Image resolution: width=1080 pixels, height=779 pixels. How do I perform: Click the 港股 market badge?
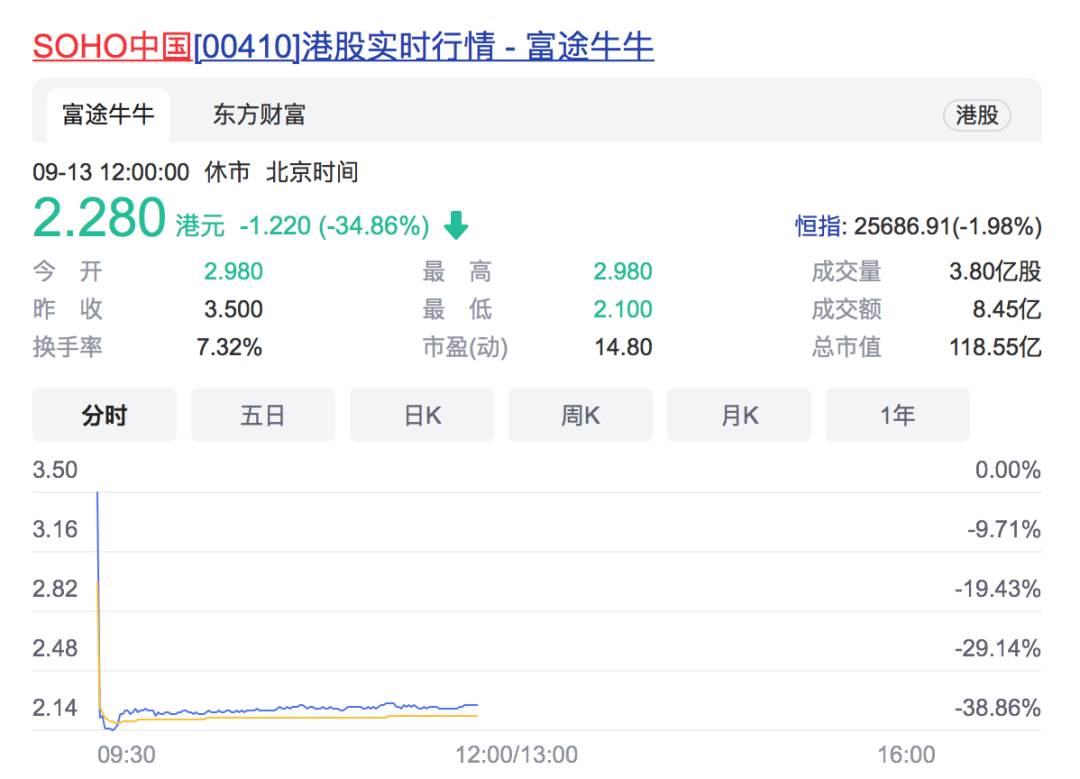(x=976, y=115)
